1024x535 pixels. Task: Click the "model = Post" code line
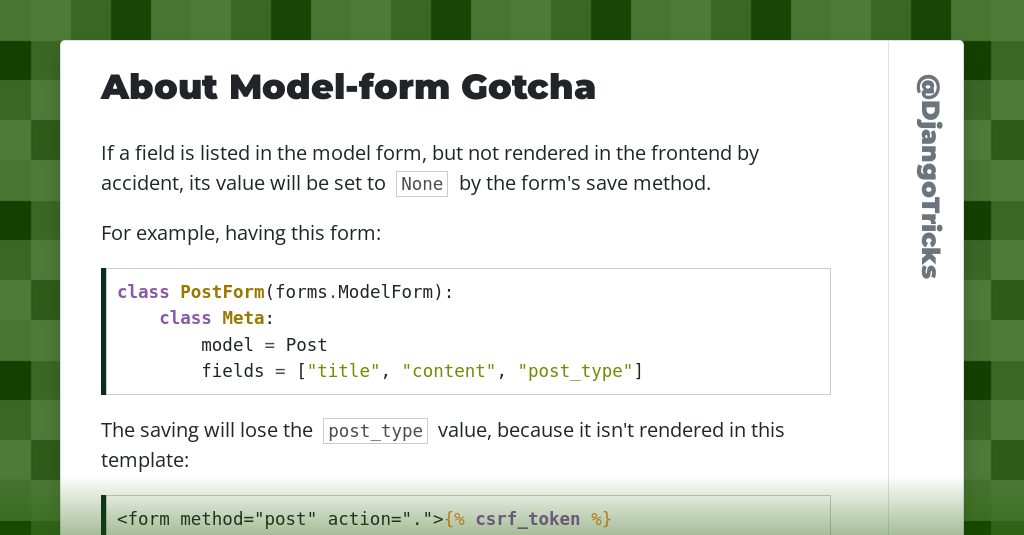click(264, 345)
